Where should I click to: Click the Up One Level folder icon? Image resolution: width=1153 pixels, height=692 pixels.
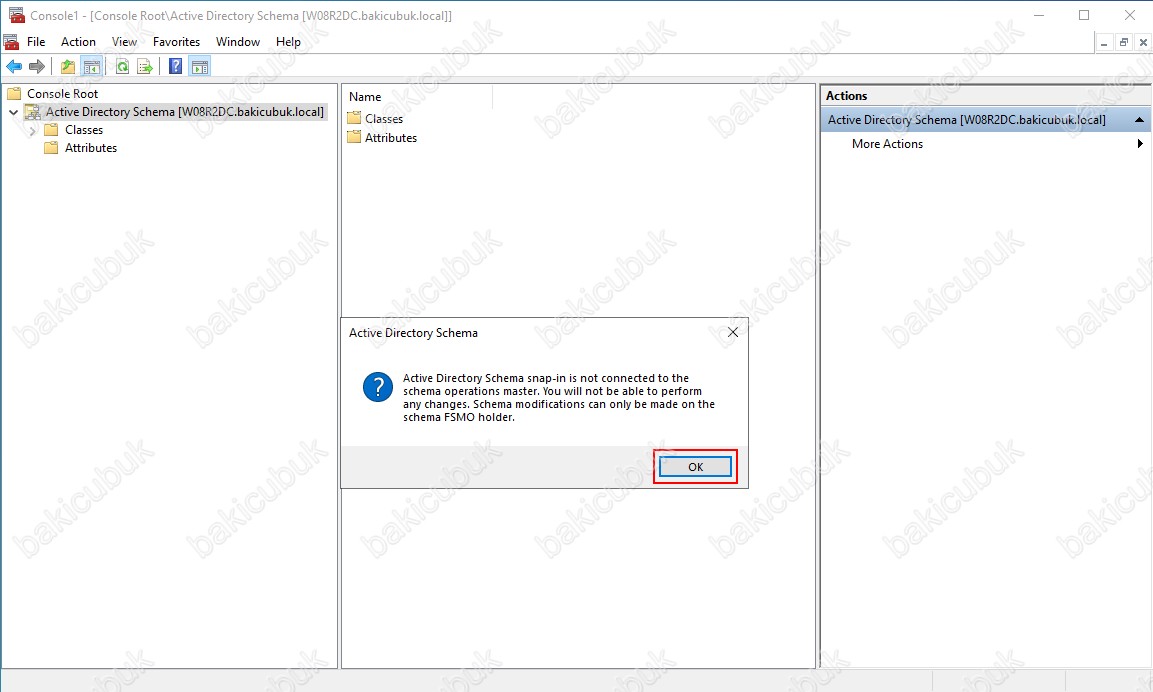point(67,67)
